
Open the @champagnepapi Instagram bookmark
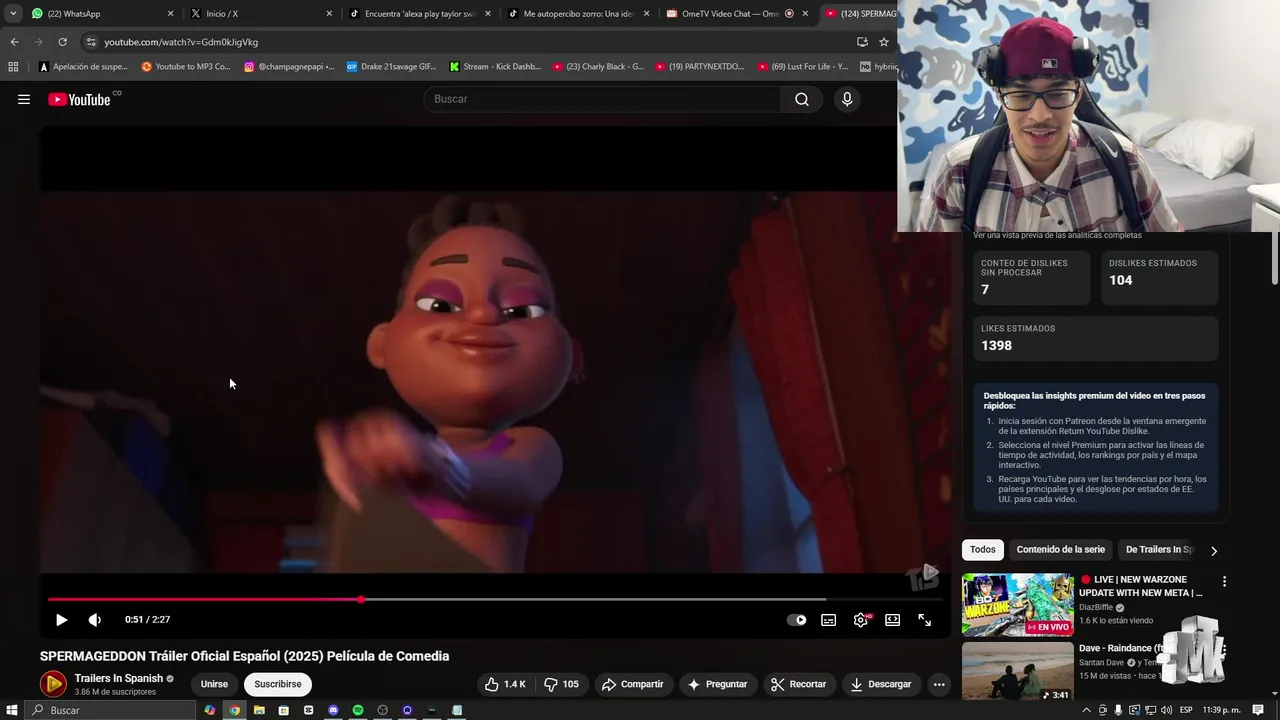click(x=289, y=67)
